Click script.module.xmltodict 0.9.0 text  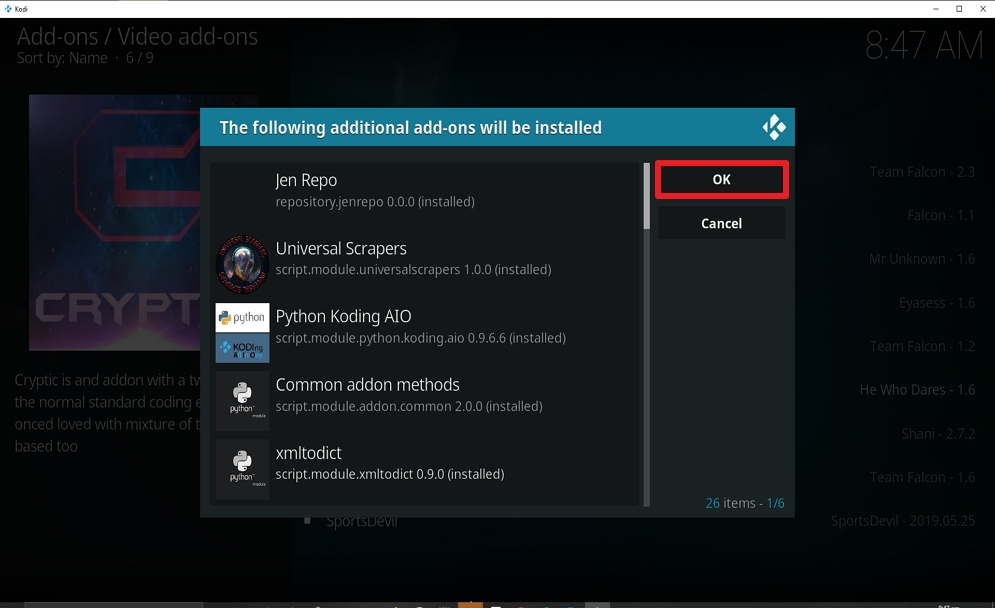pyautogui.click(x=390, y=474)
